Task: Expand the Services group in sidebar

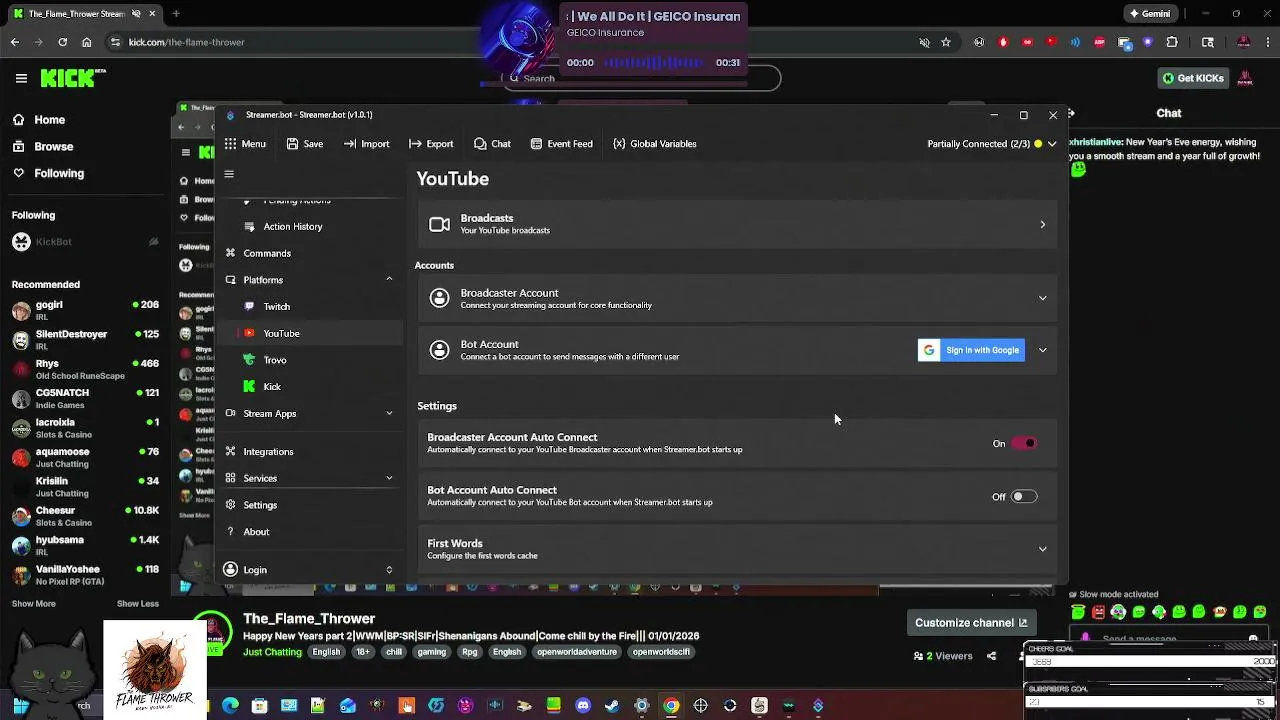Action: (389, 478)
